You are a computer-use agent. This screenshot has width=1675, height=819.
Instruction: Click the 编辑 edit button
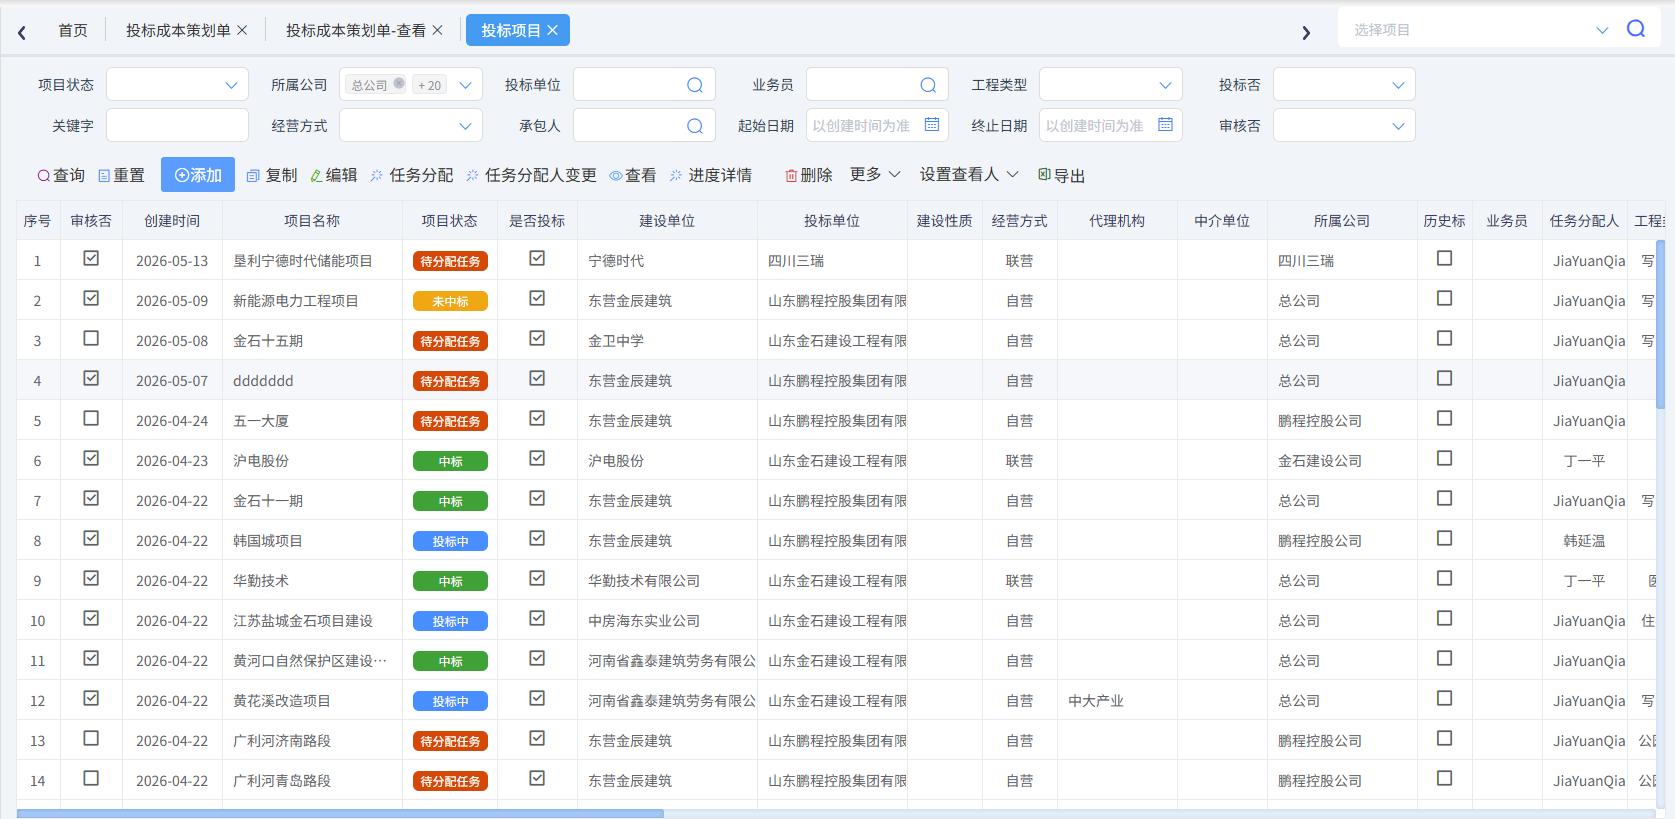click(333, 175)
